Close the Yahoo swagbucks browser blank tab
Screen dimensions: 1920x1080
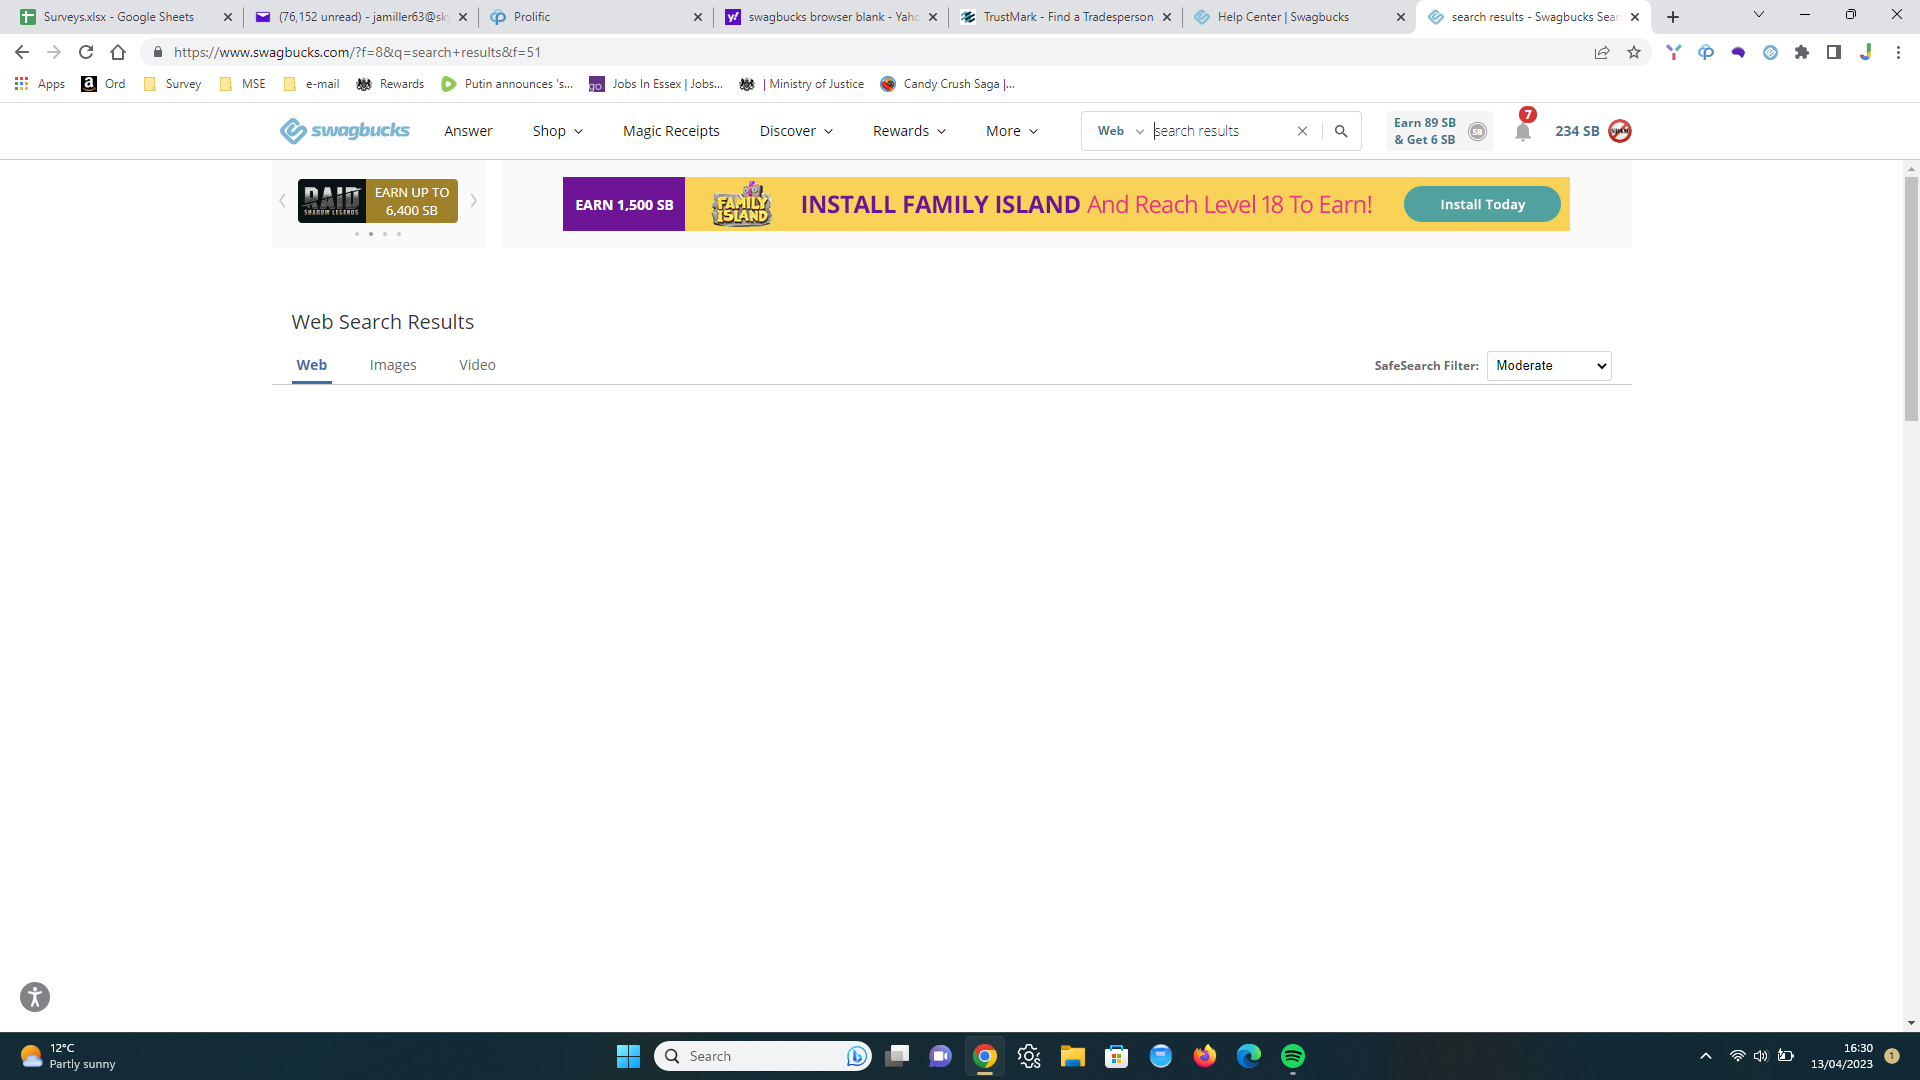coord(932,17)
